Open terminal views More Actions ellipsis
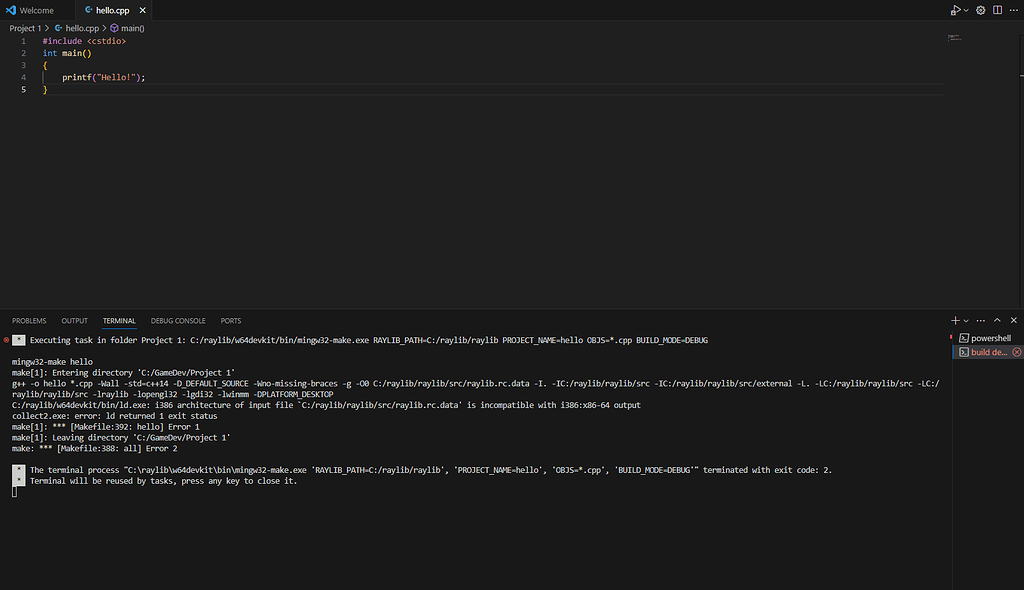The width and height of the screenshot is (1024, 590). (x=980, y=320)
